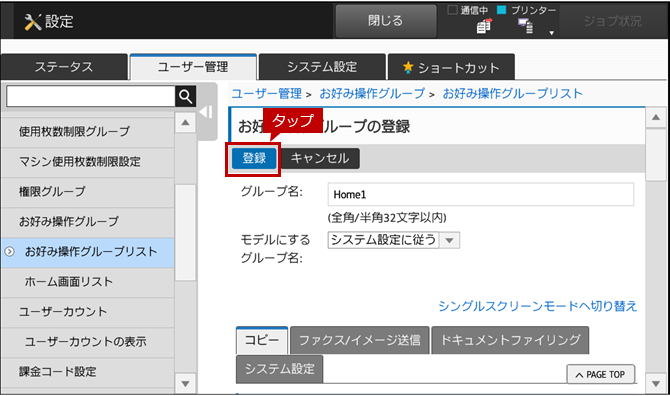Click sidebar scroll down arrow

click(185, 384)
